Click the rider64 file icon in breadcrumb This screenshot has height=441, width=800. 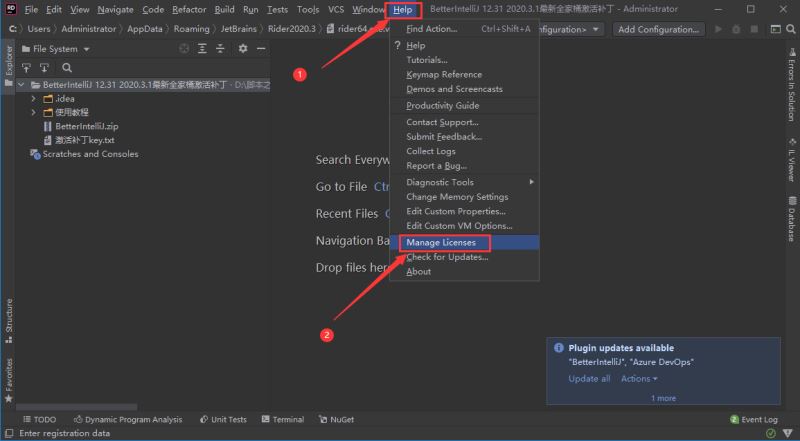(x=331, y=29)
